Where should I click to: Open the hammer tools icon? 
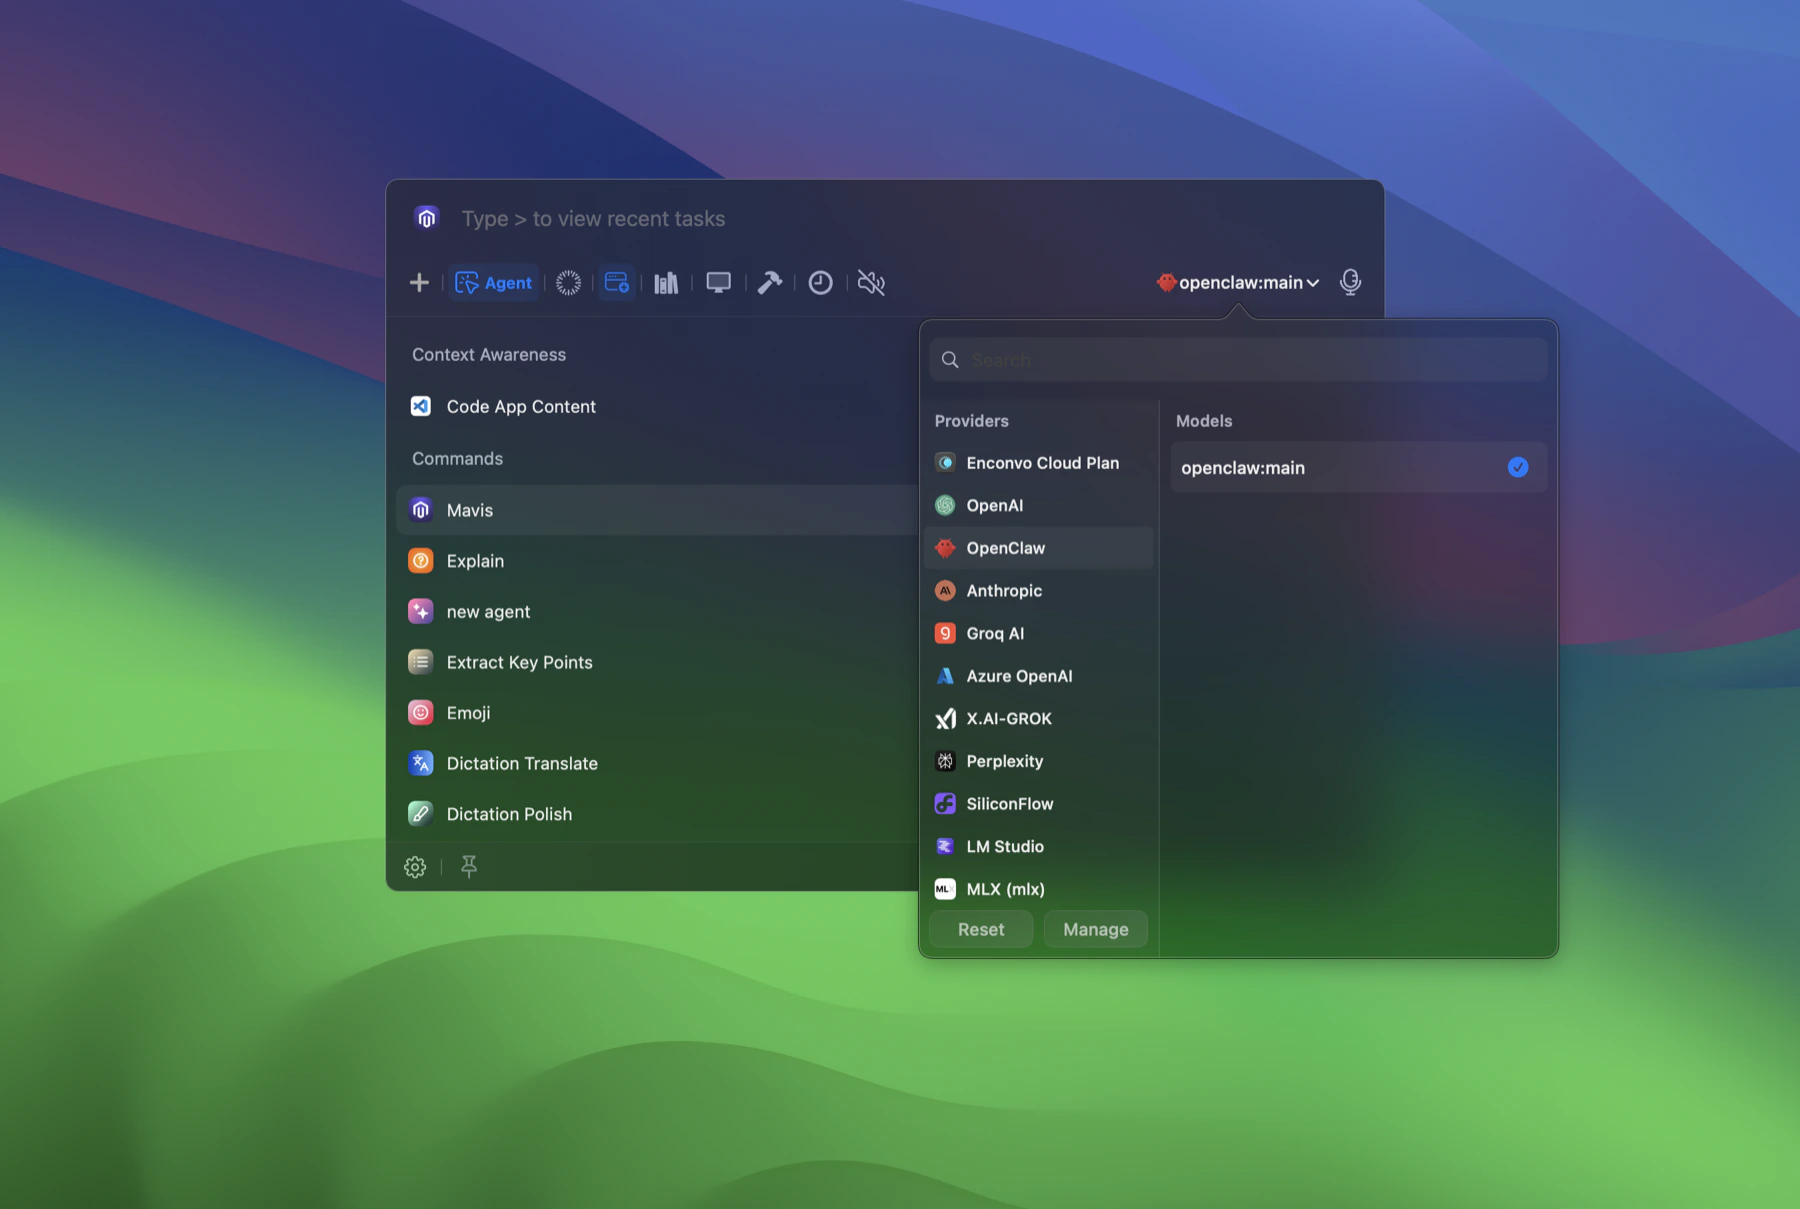770,283
